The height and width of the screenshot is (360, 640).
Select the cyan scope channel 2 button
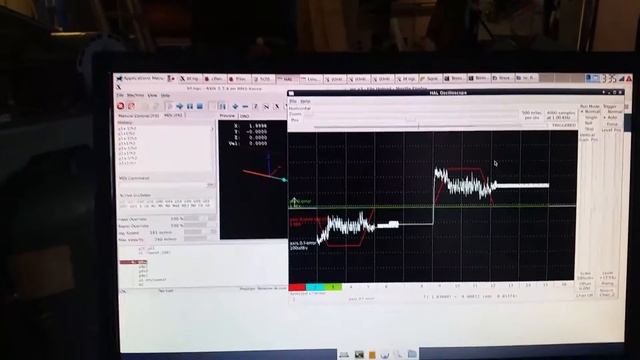coord(315,287)
